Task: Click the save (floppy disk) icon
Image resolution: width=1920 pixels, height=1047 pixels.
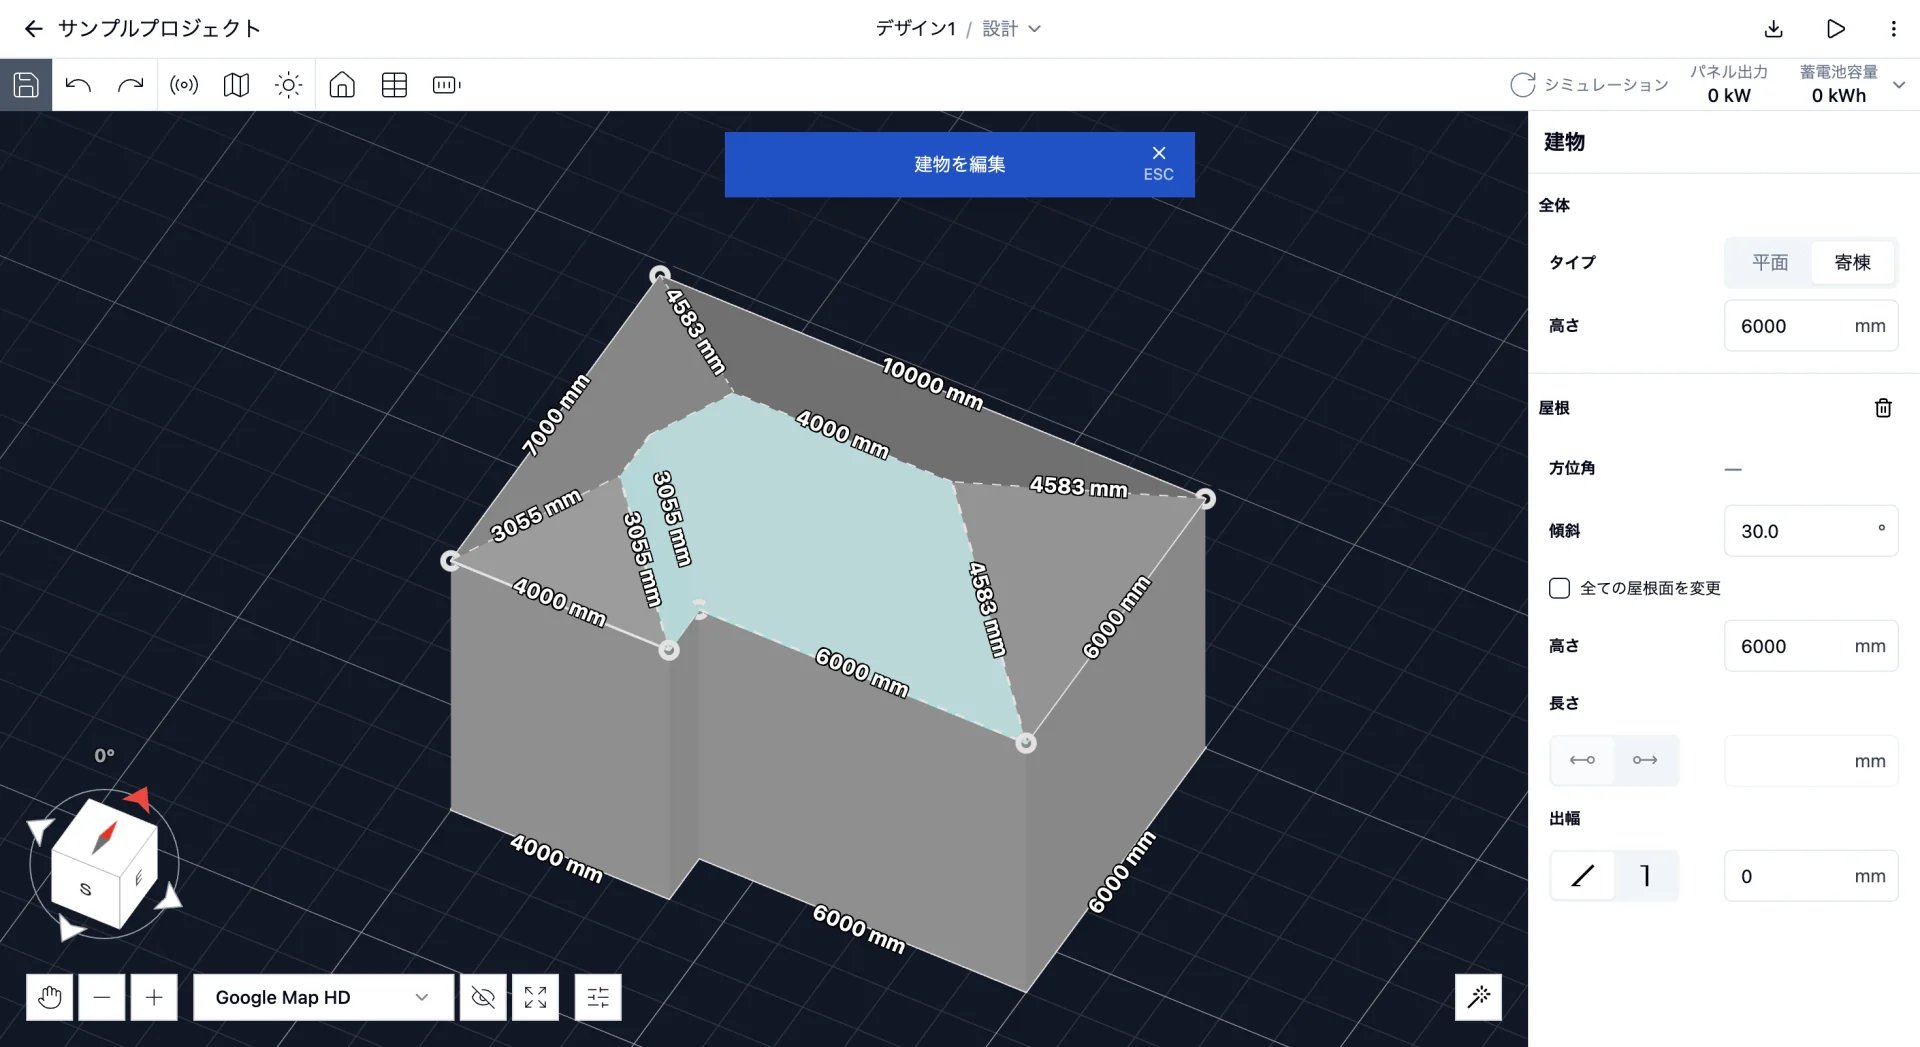Action: 26,85
